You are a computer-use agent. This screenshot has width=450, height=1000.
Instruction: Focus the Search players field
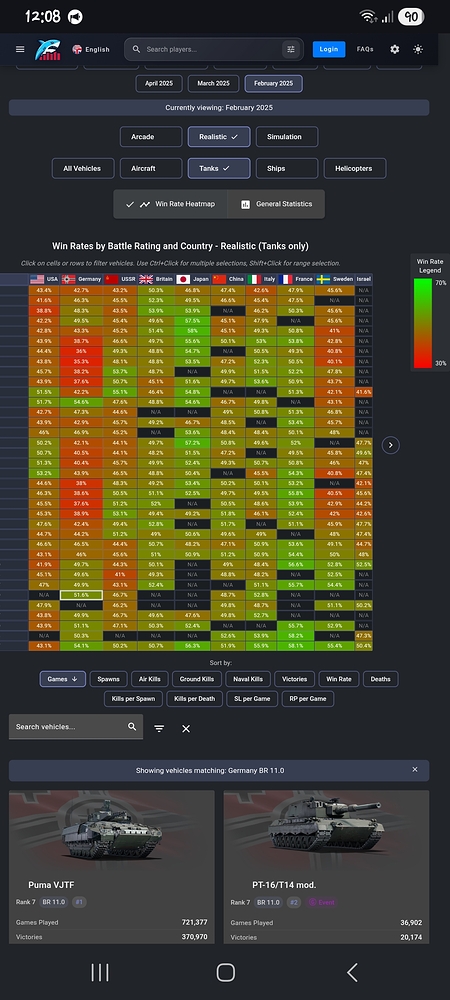tap(213, 49)
